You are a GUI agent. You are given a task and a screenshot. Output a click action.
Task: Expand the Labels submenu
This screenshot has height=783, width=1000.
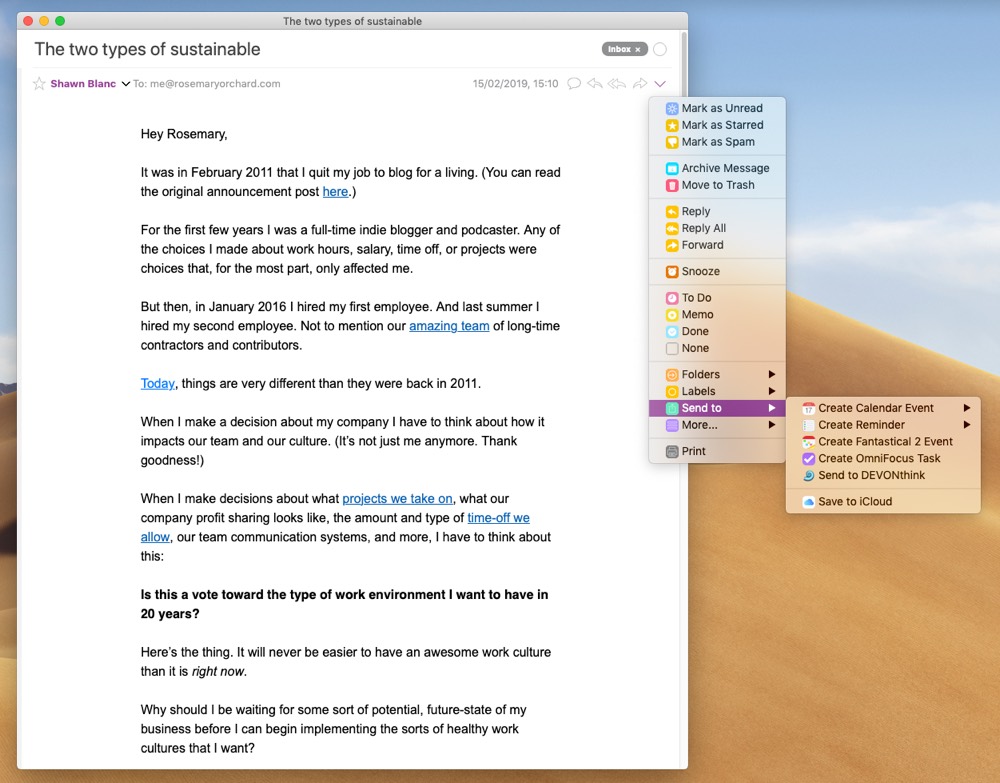click(x=717, y=392)
